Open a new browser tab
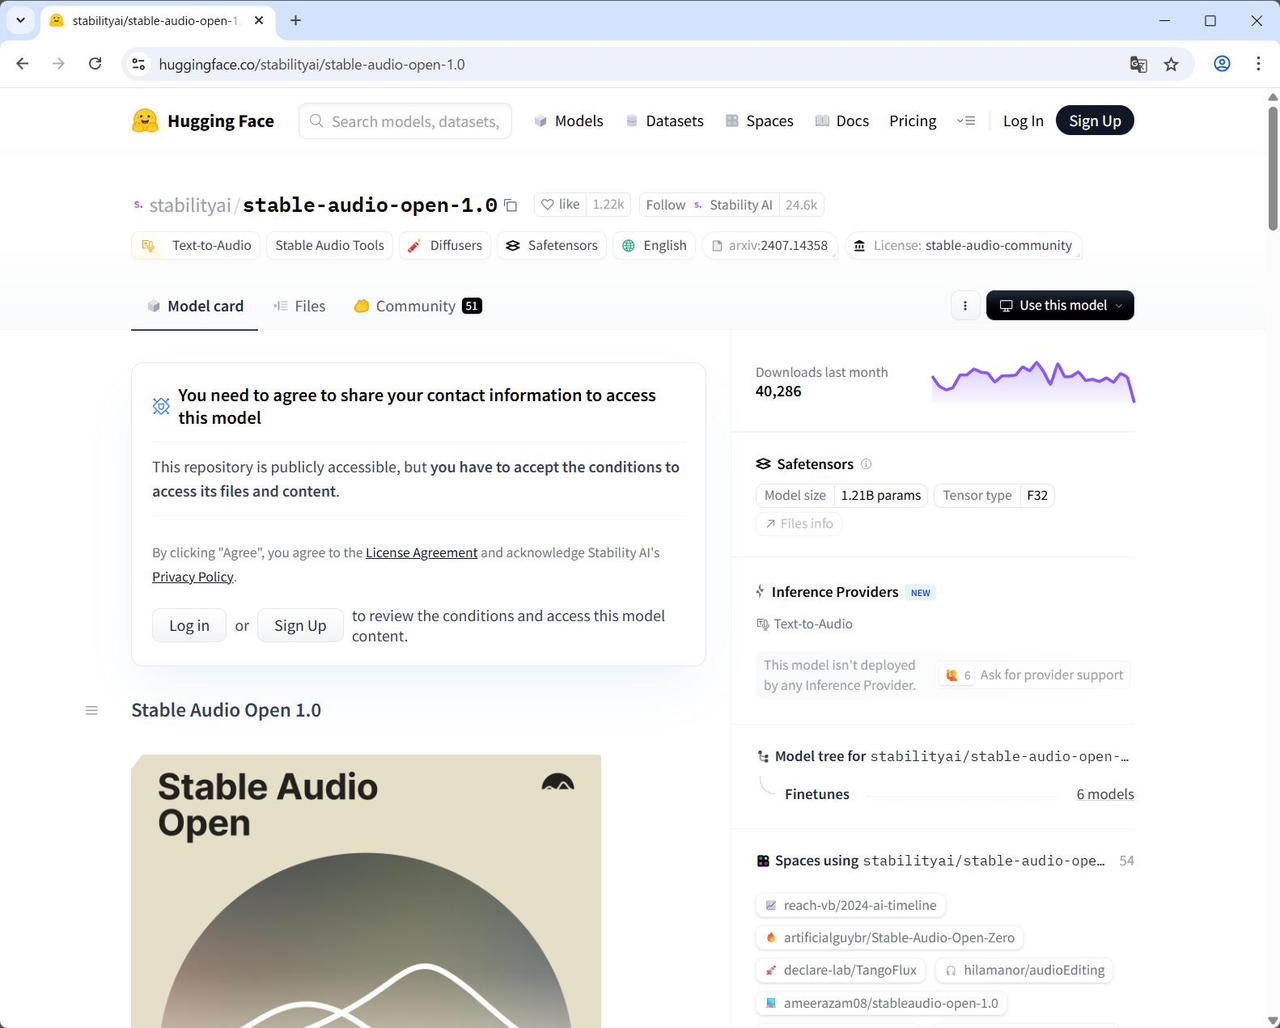The image size is (1280, 1028). pos(296,20)
